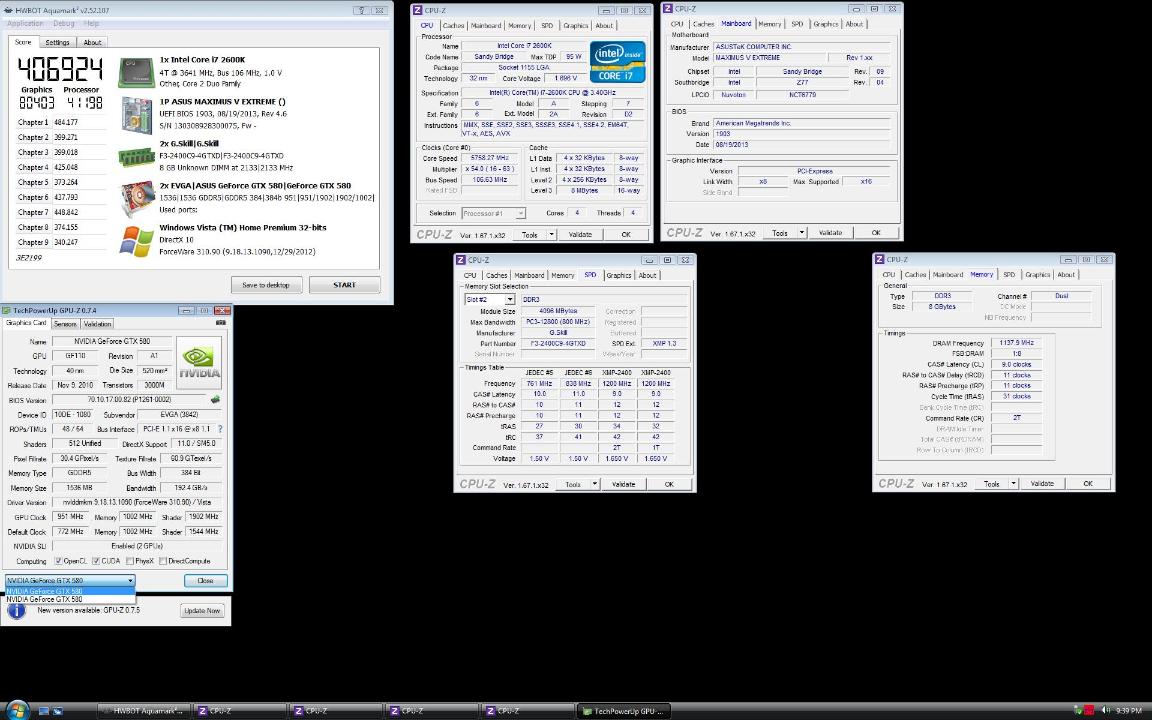Toggle the CUDA checkbox
1152x720 pixels.
(x=96, y=561)
